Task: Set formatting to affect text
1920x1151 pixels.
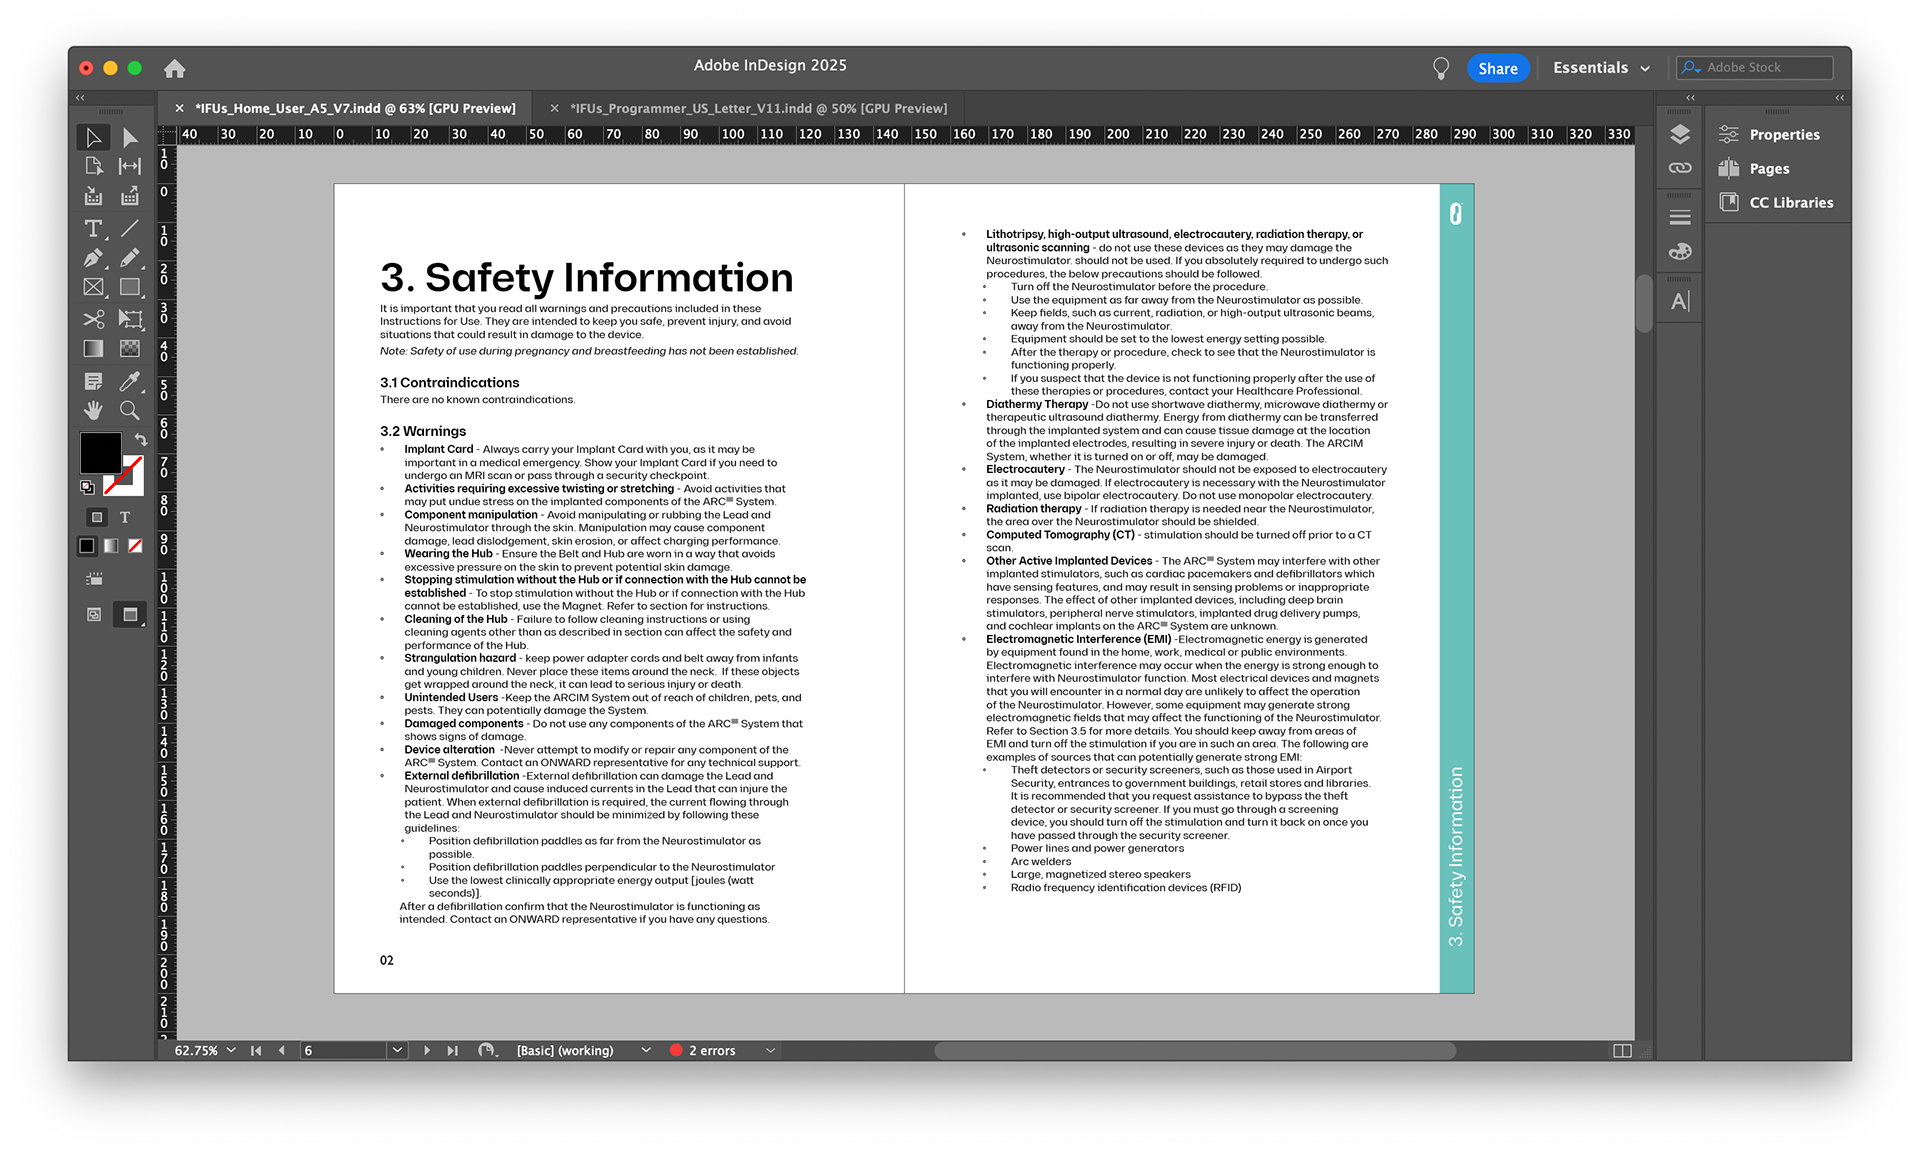Action: coord(125,517)
